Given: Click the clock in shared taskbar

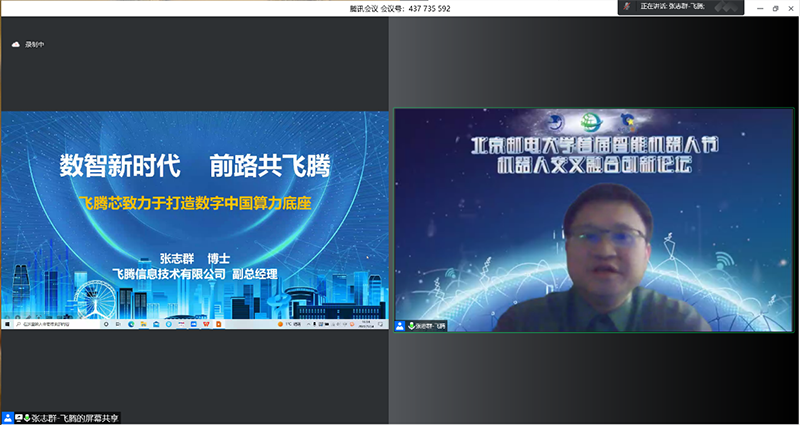Looking at the screenshot, I should click(x=366, y=324).
